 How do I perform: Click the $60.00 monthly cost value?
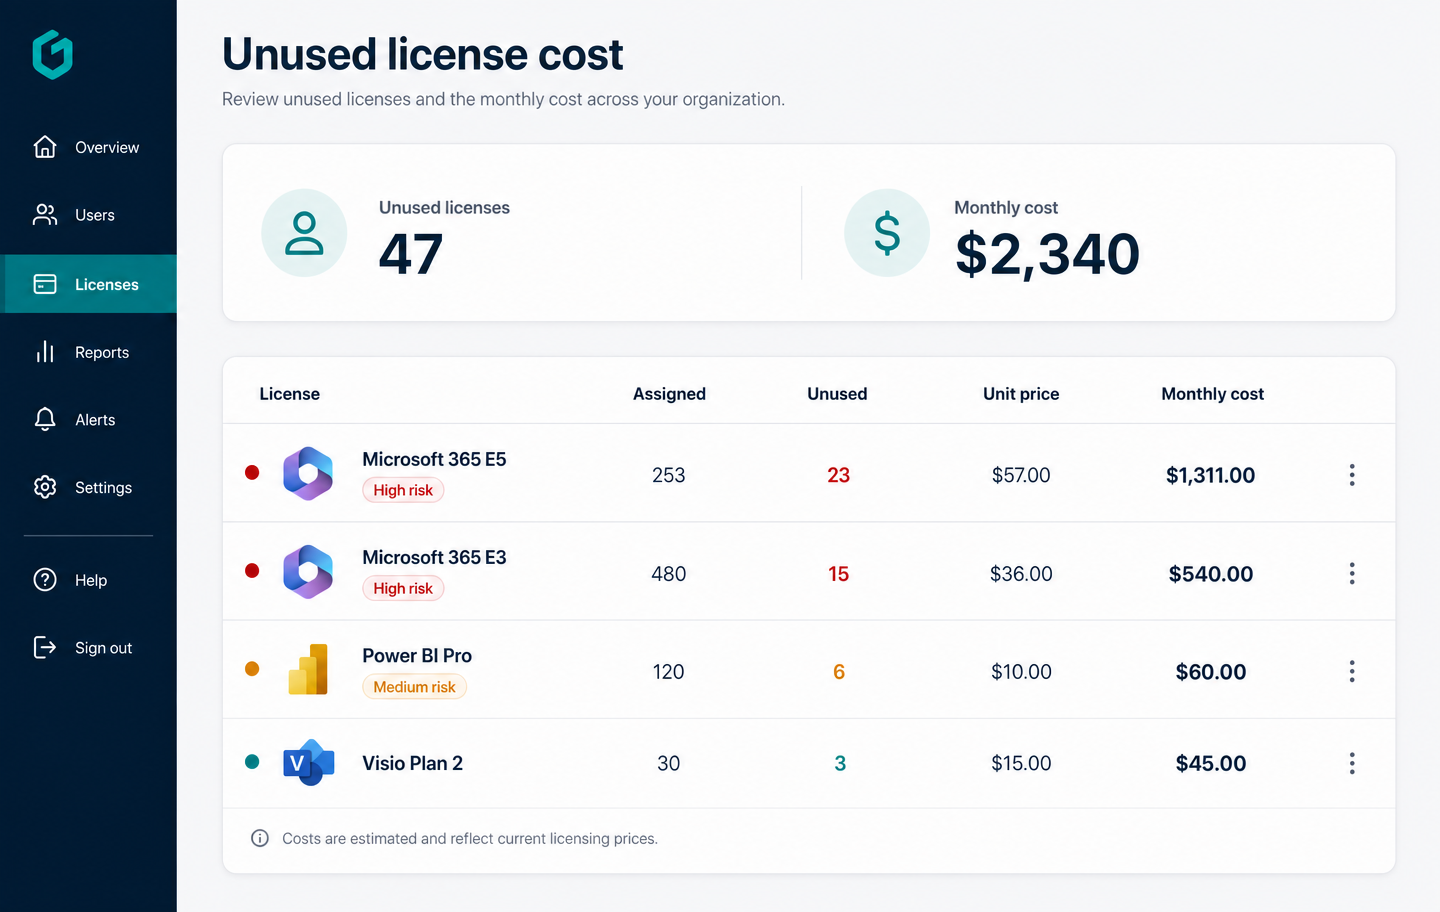(1210, 672)
